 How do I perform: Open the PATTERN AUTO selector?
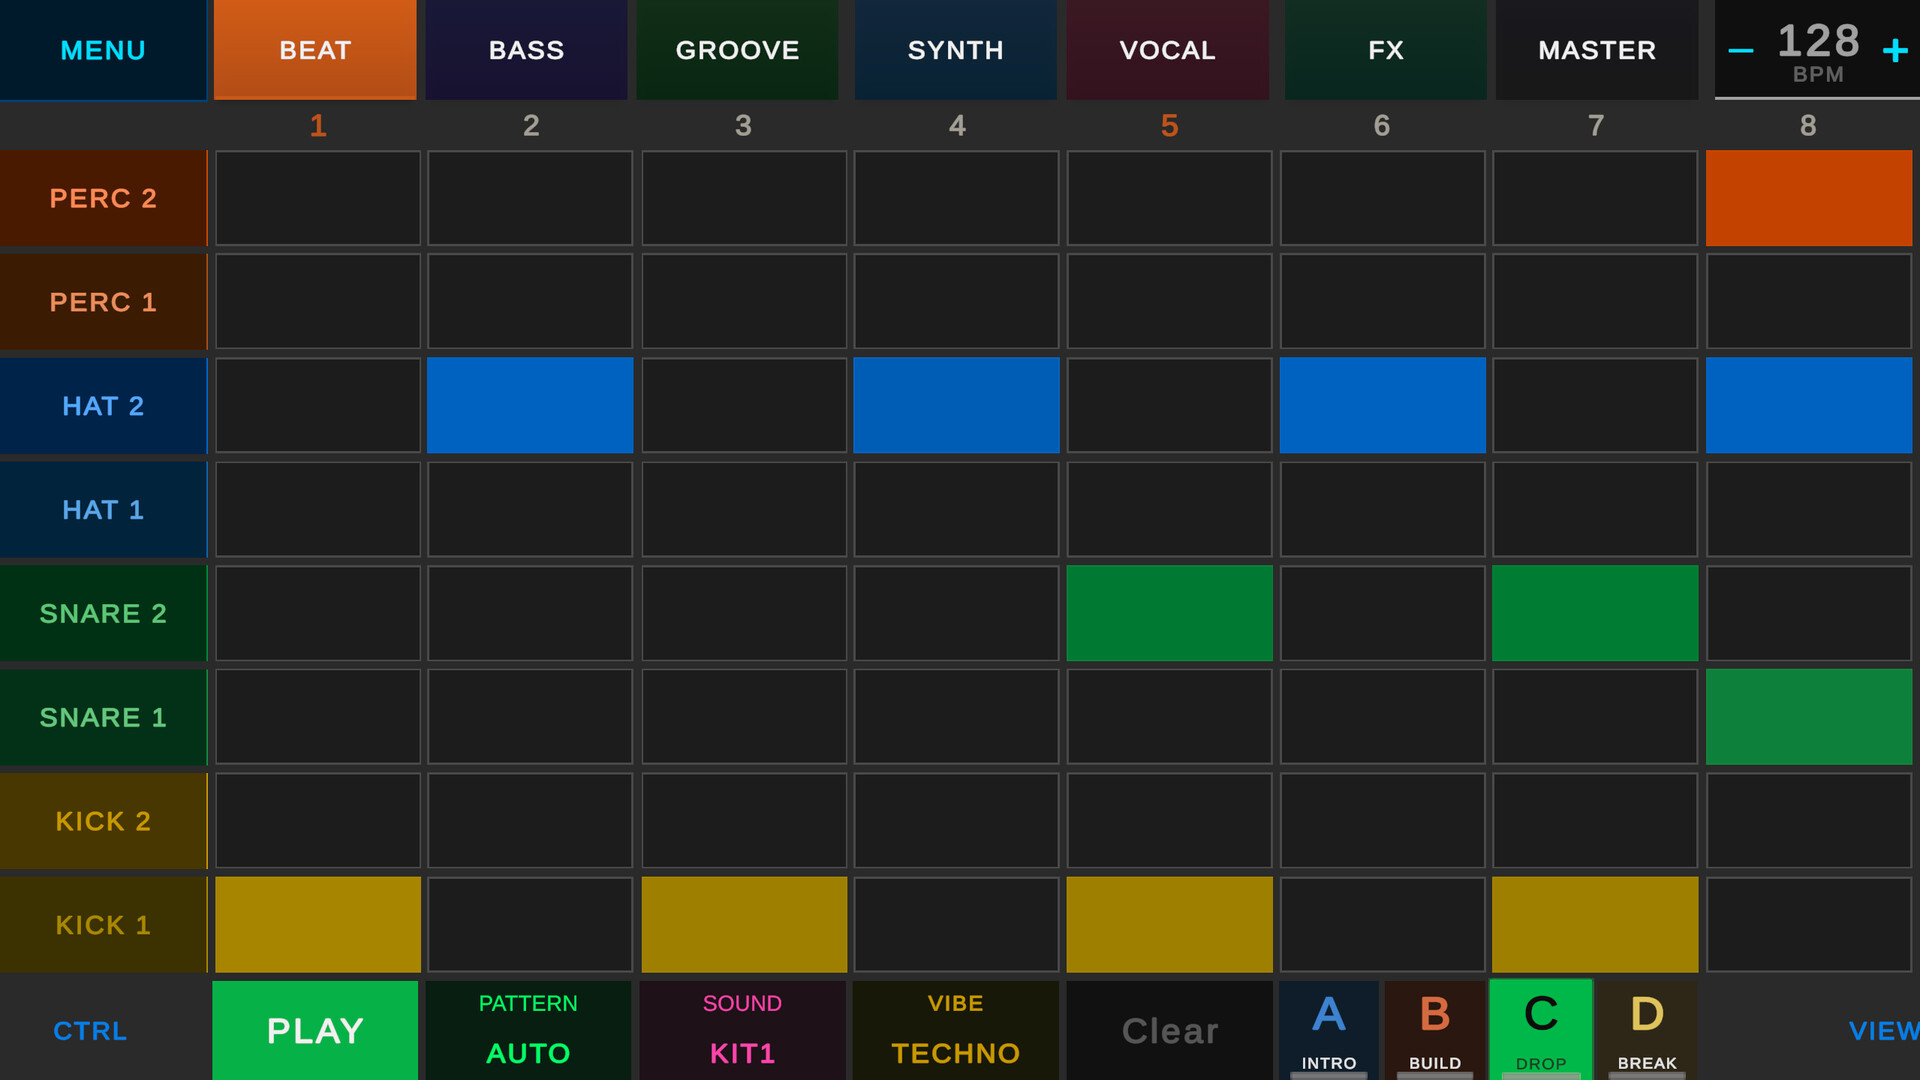pos(528,1029)
